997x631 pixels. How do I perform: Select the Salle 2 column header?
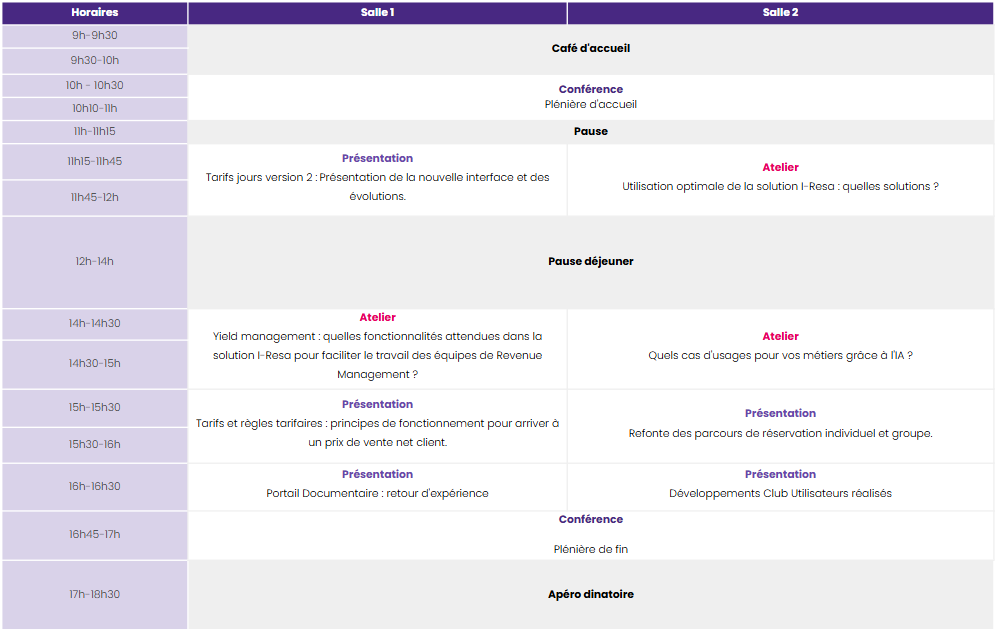pos(780,13)
